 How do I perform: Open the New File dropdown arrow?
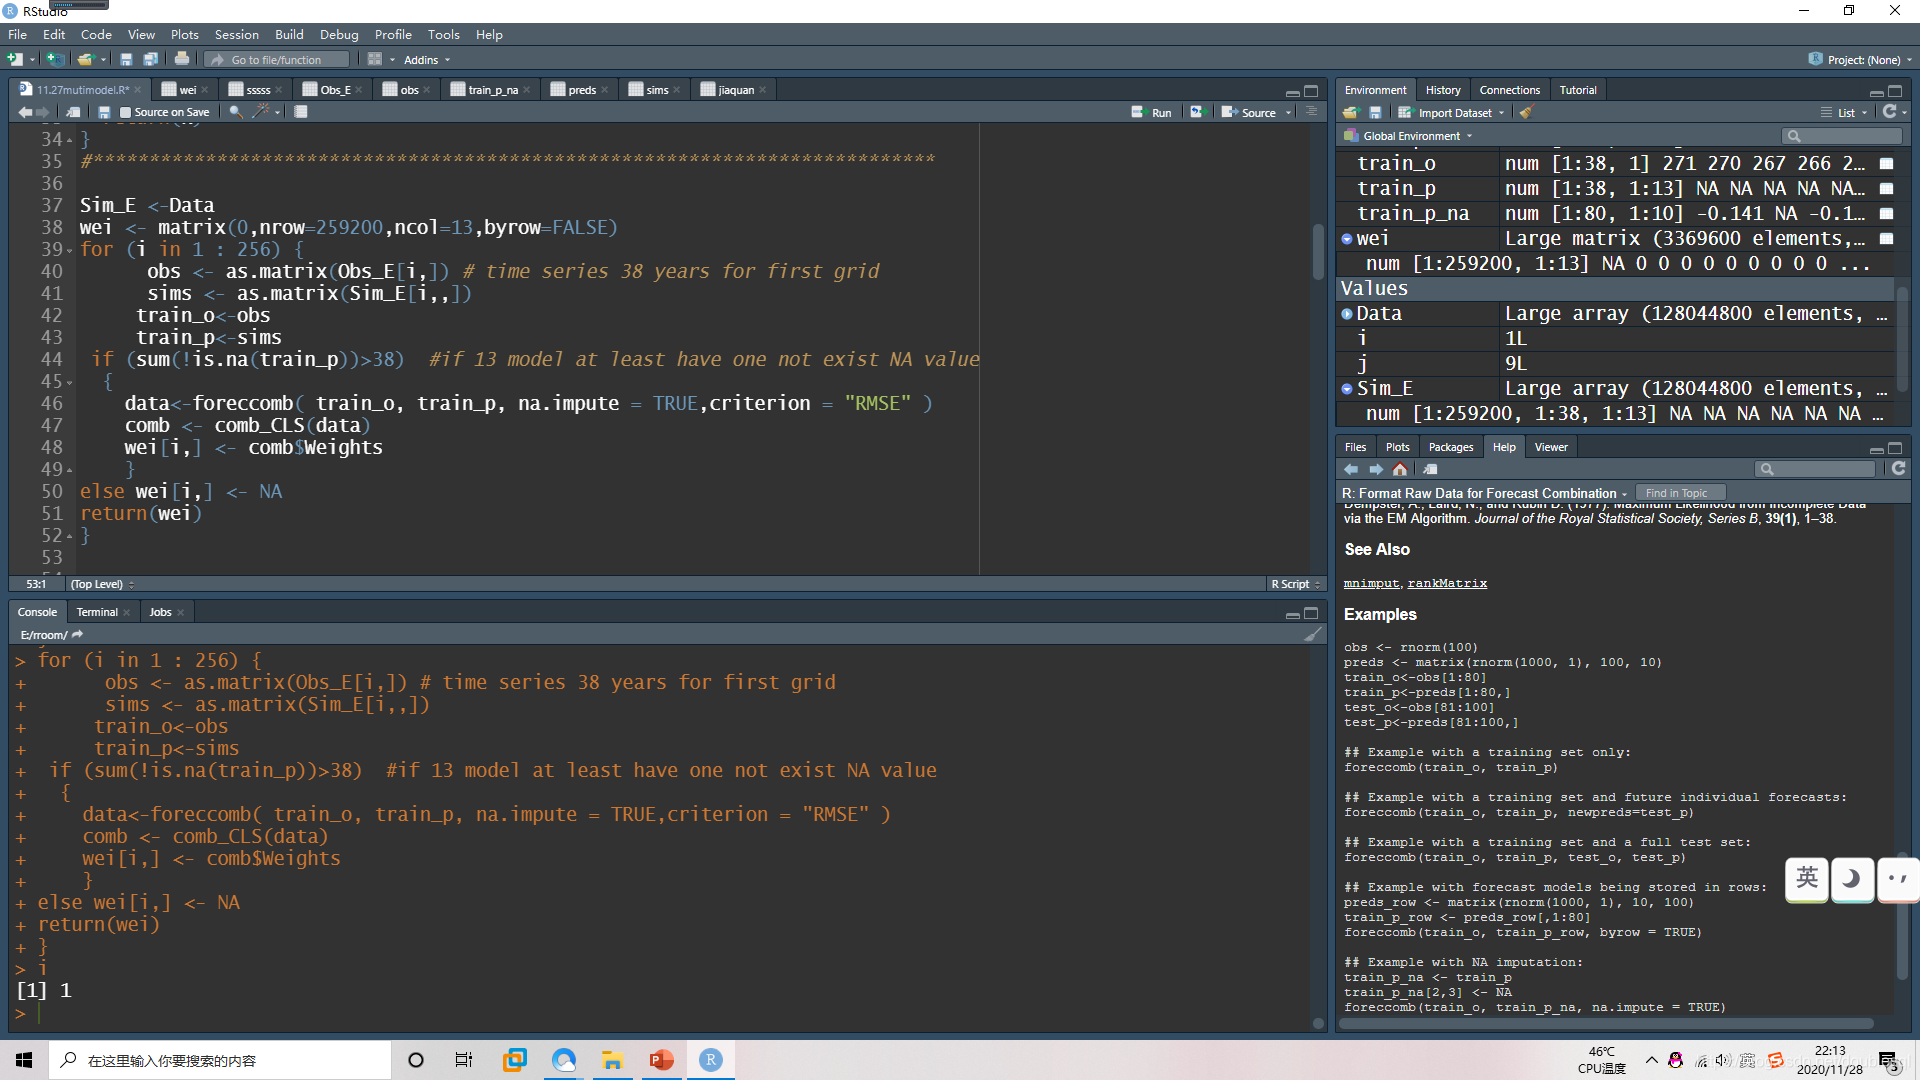click(x=32, y=60)
